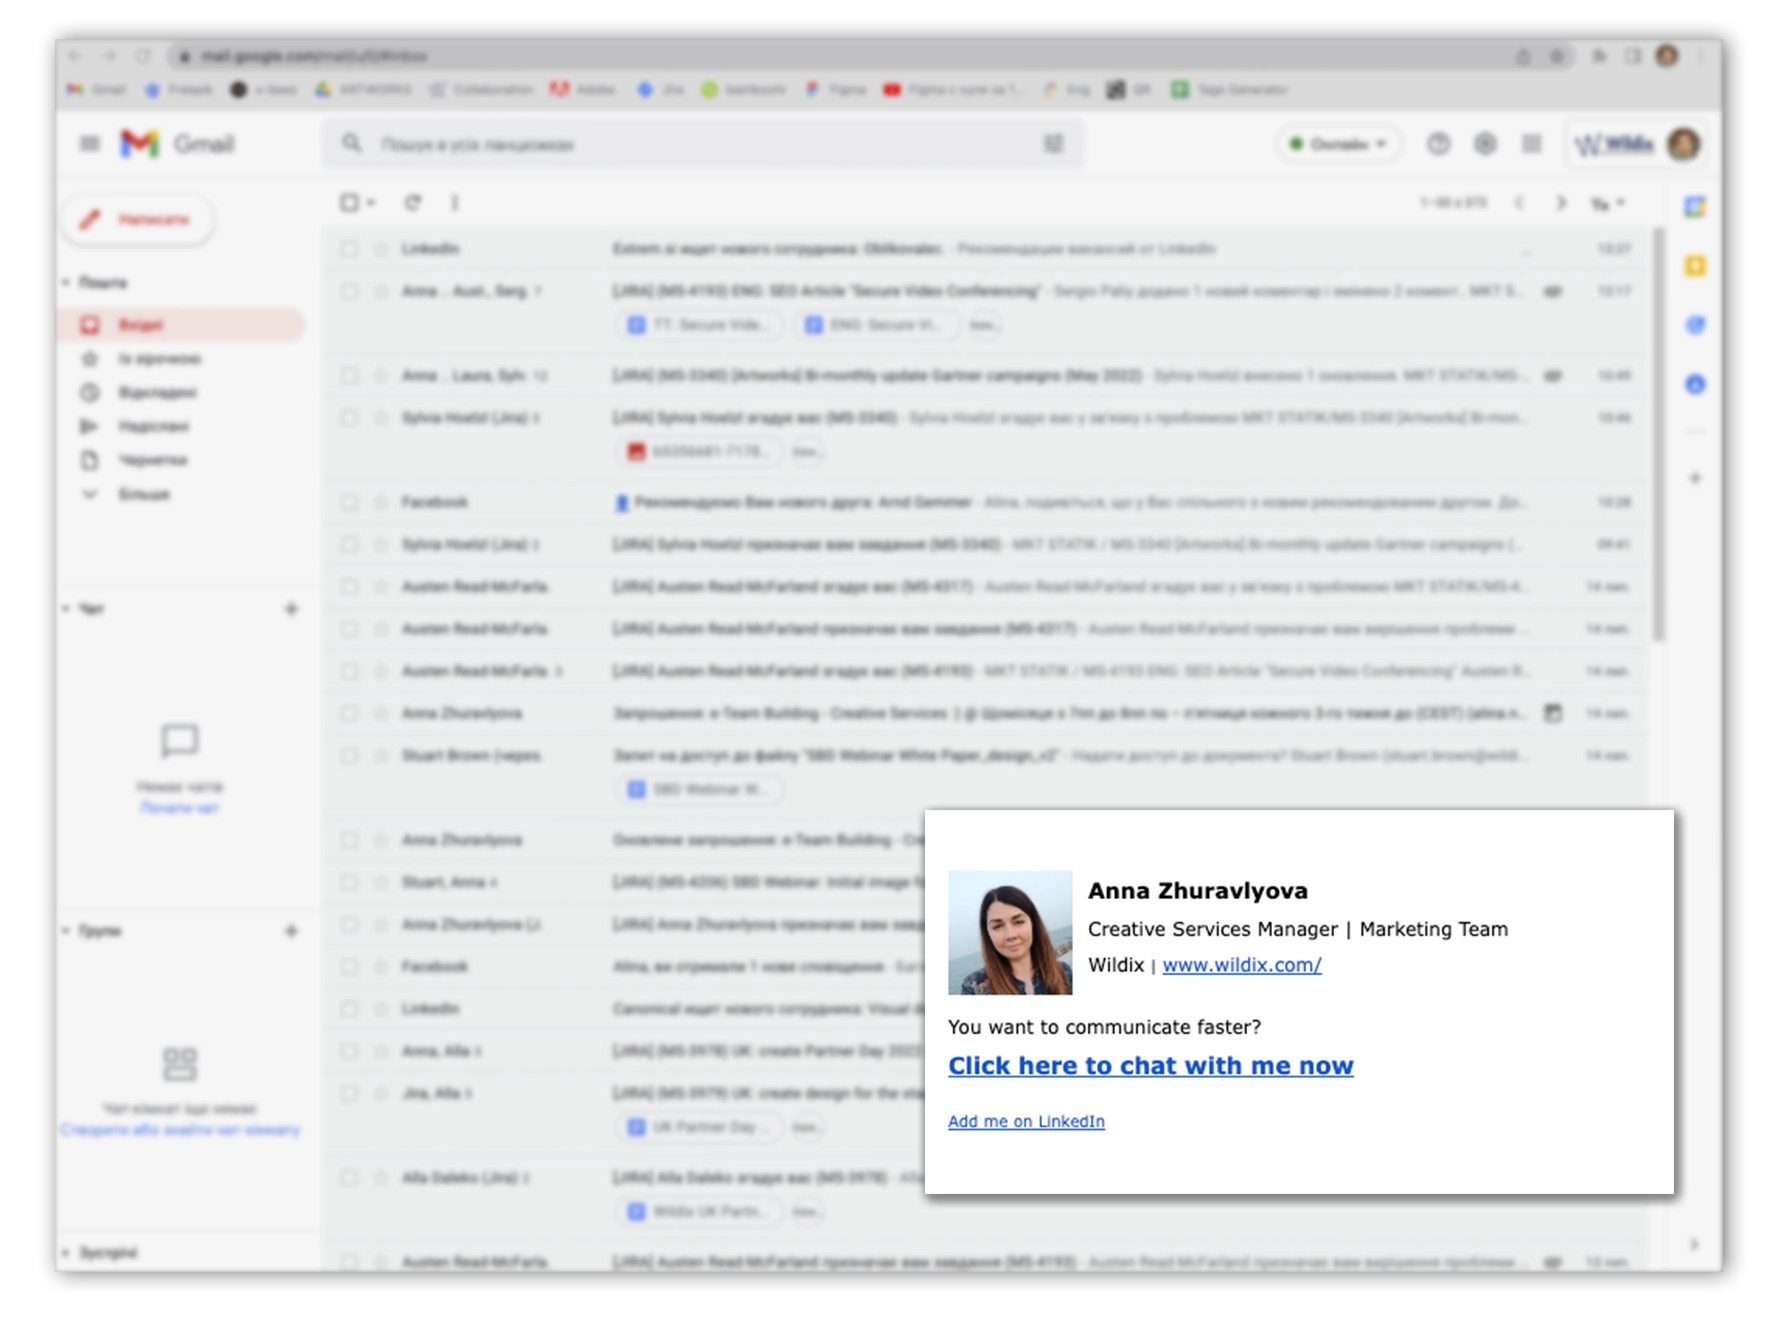Click inside the mail search field

pyautogui.click(x=700, y=144)
